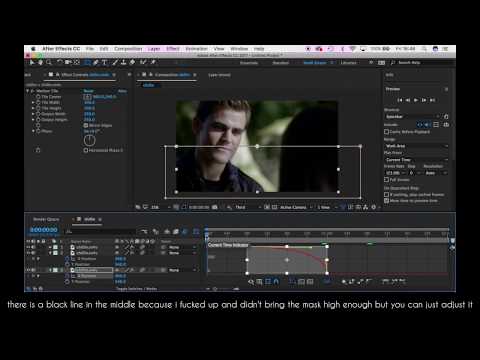This screenshot has height=360, width=480.
Task: Open the Layer menu
Action: [154, 49]
